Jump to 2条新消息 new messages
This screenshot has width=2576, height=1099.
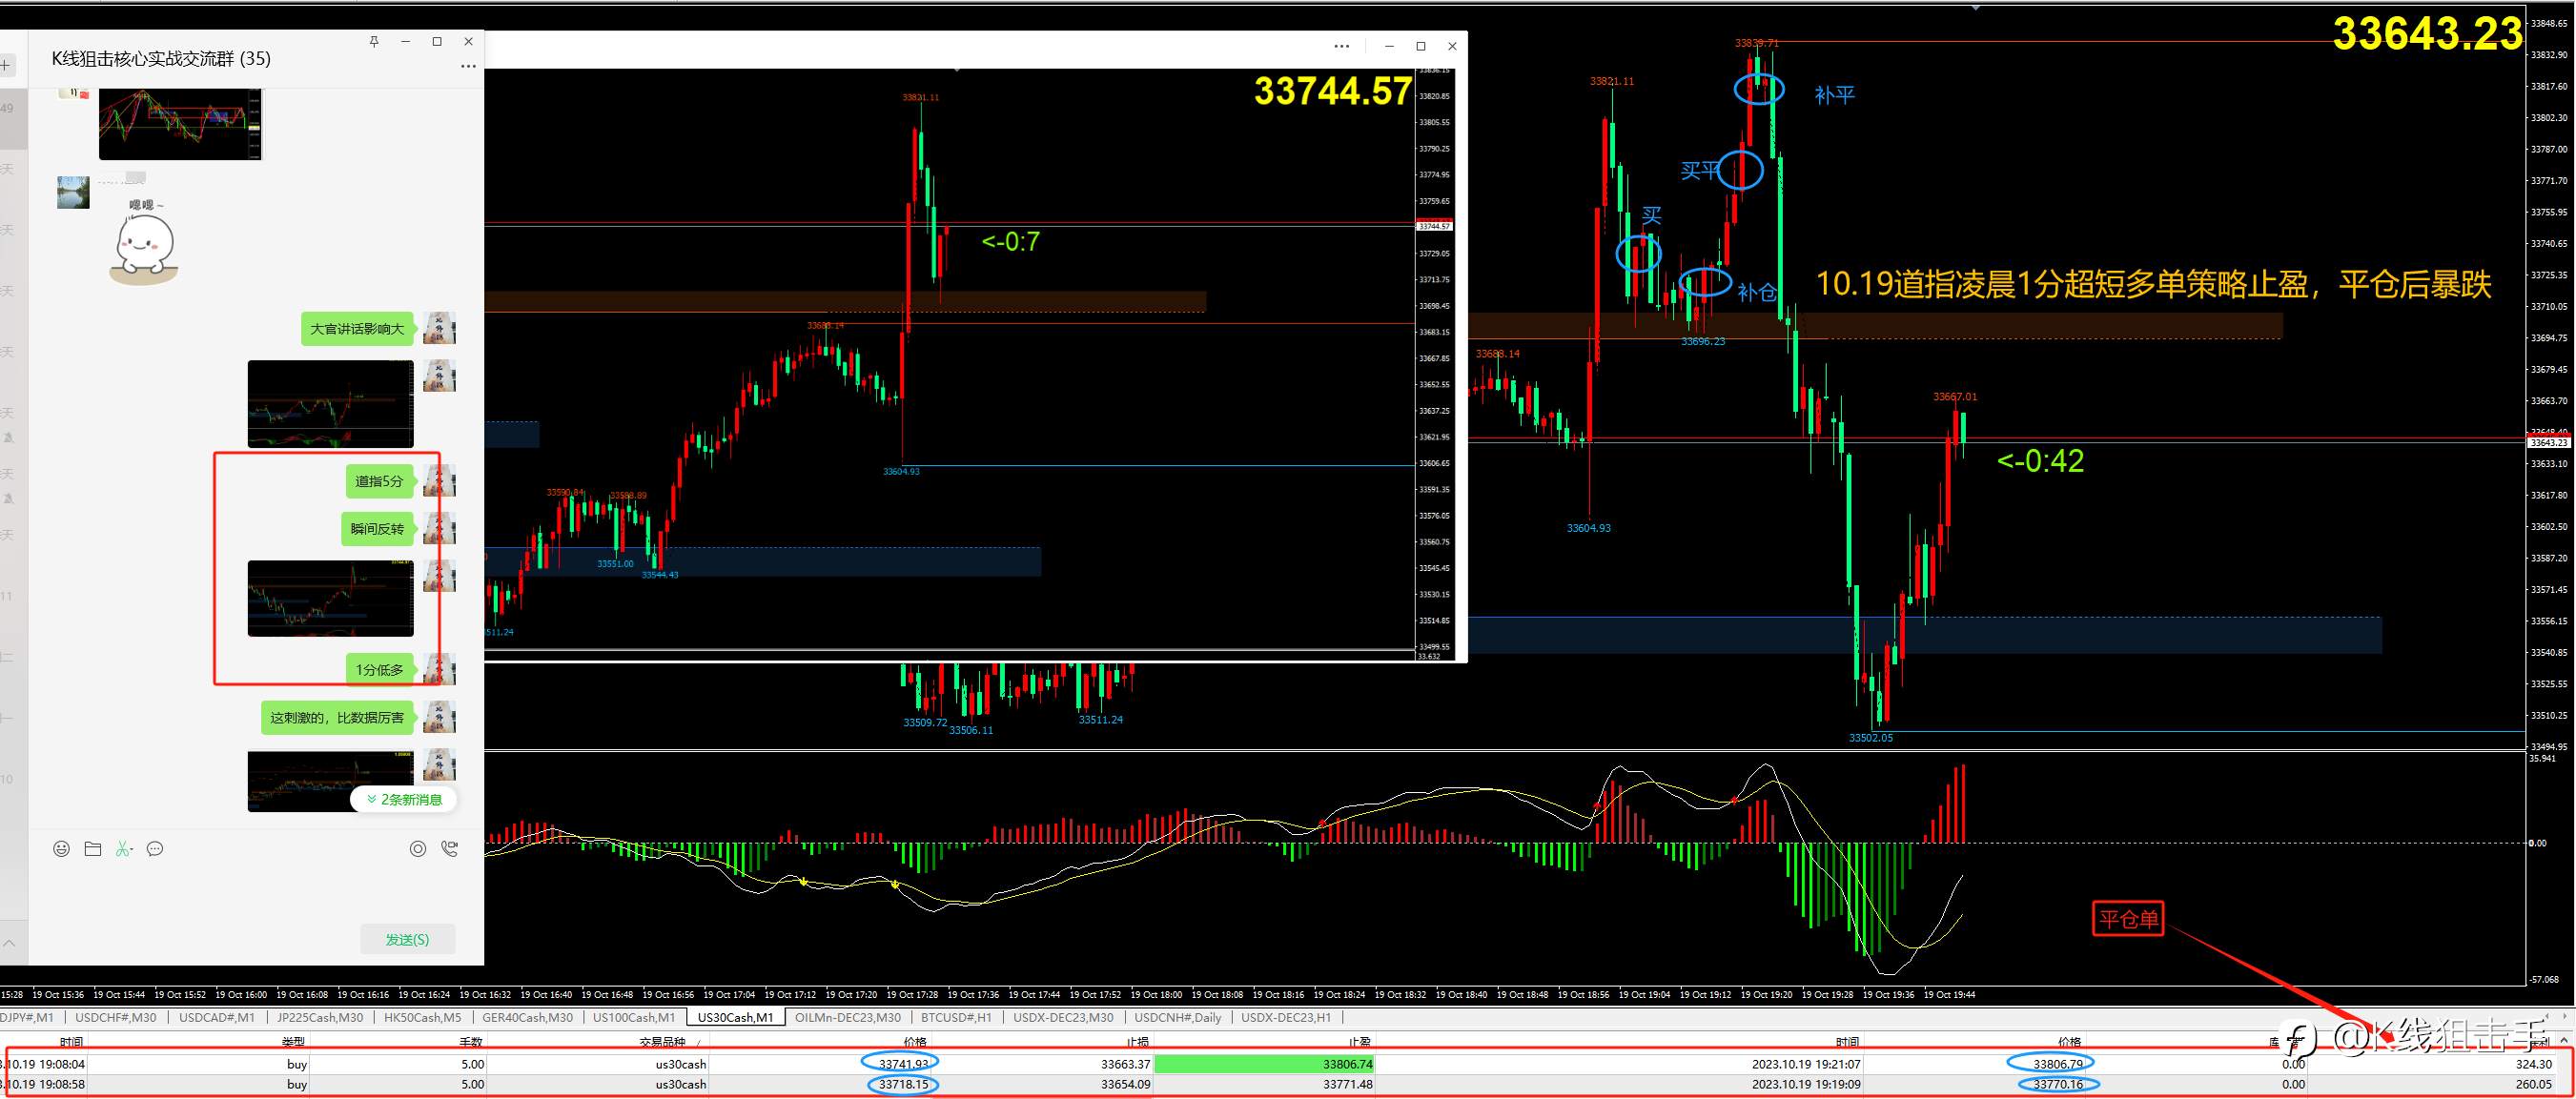404,799
